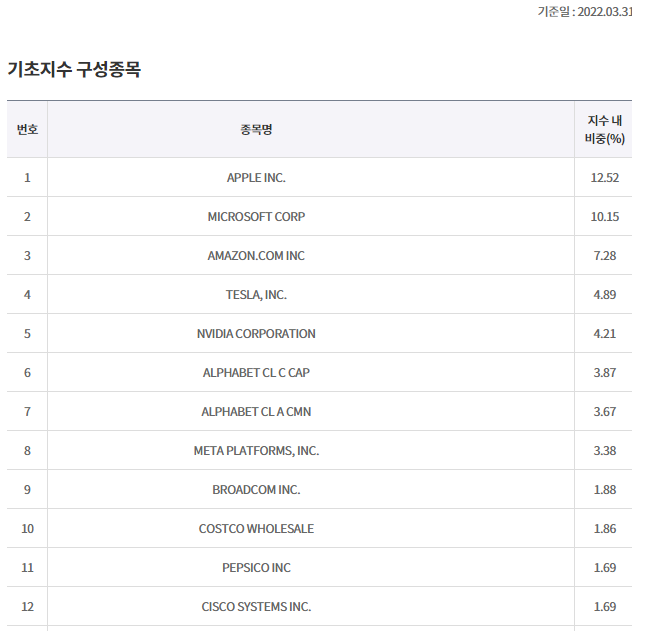Select the AMAZON.COM INC stock name
This screenshot has width=659, height=644.
coord(256,256)
